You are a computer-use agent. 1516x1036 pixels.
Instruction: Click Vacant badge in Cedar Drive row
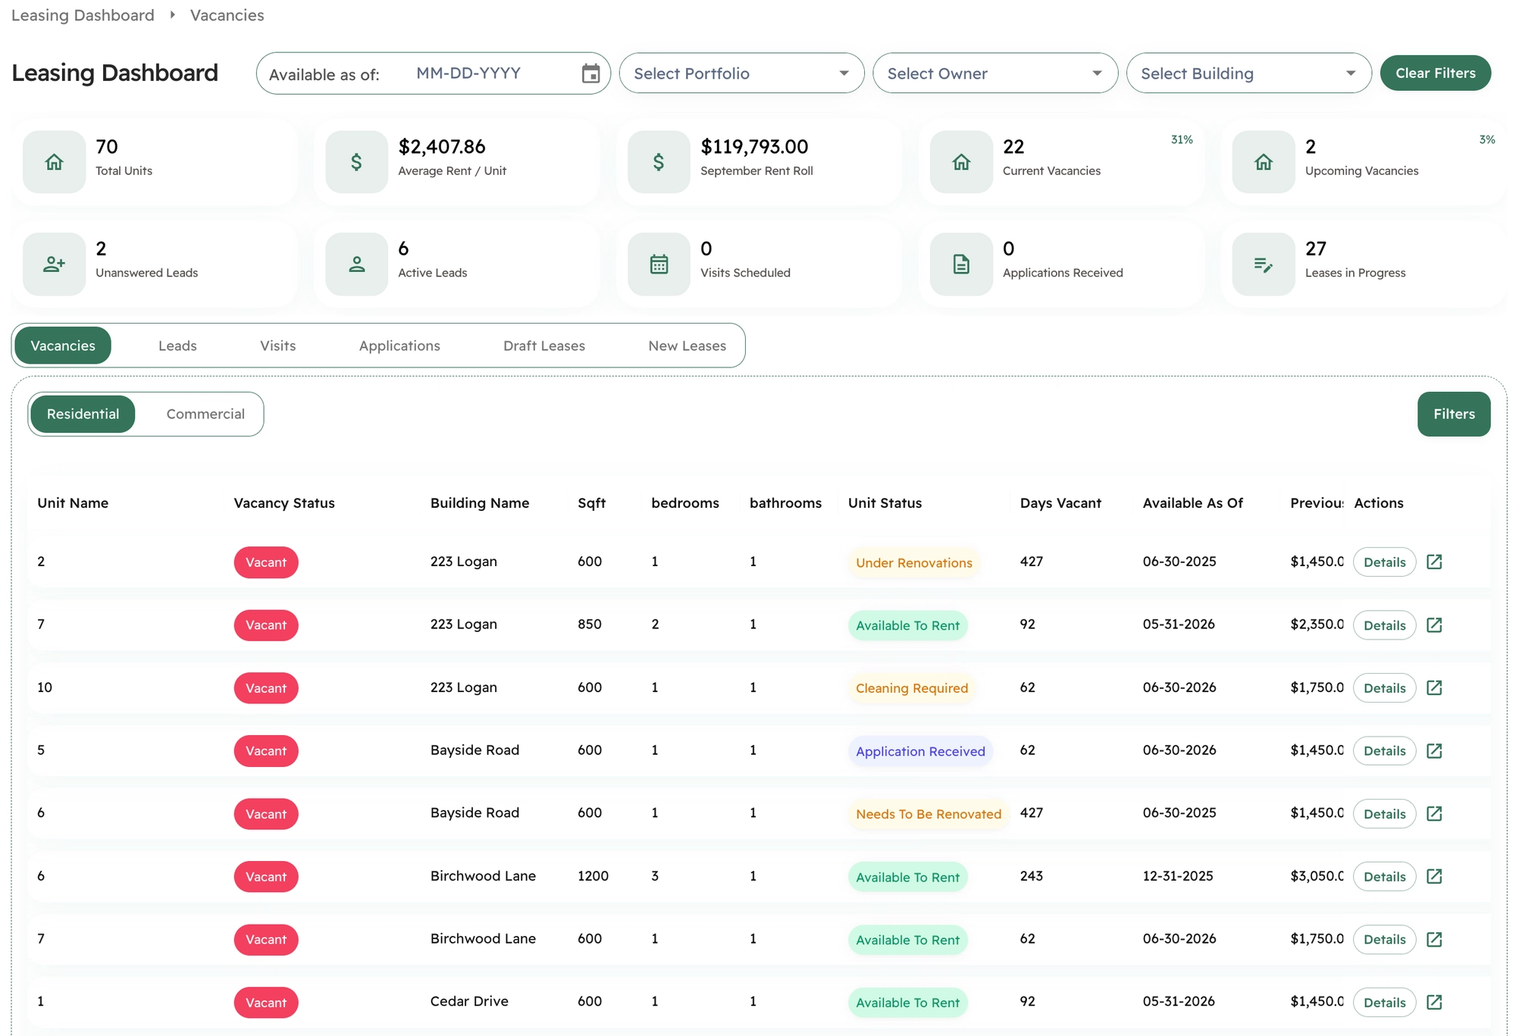pyautogui.click(x=266, y=1002)
